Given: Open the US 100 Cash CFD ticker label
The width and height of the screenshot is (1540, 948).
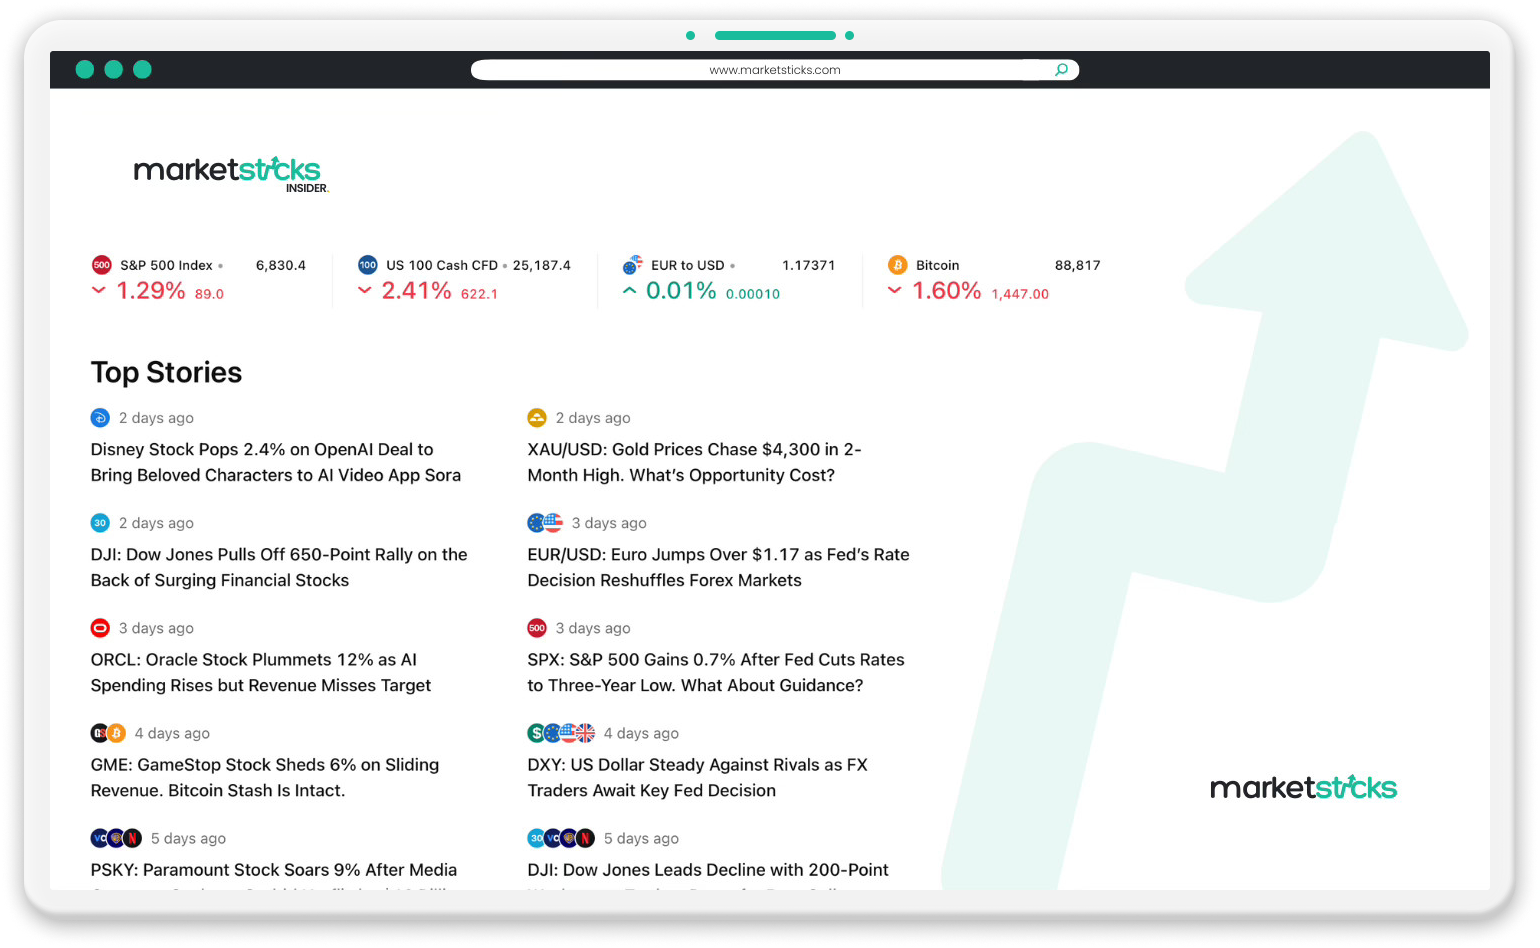Looking at the screenshot, I should click(442, 265).
